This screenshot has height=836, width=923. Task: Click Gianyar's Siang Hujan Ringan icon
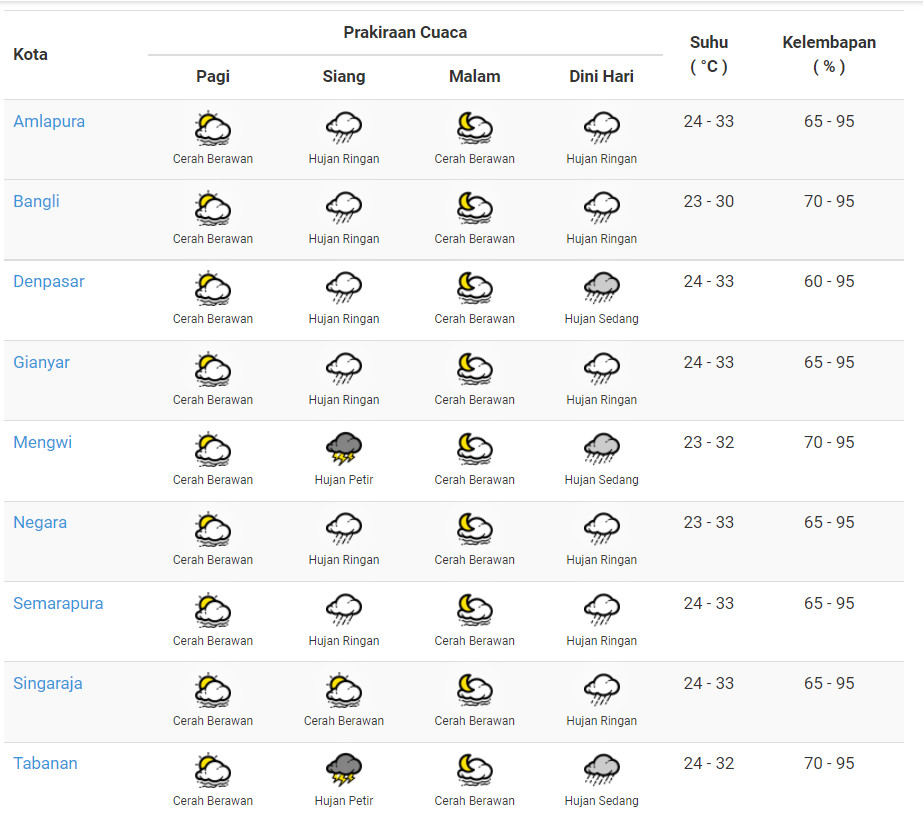344,369
